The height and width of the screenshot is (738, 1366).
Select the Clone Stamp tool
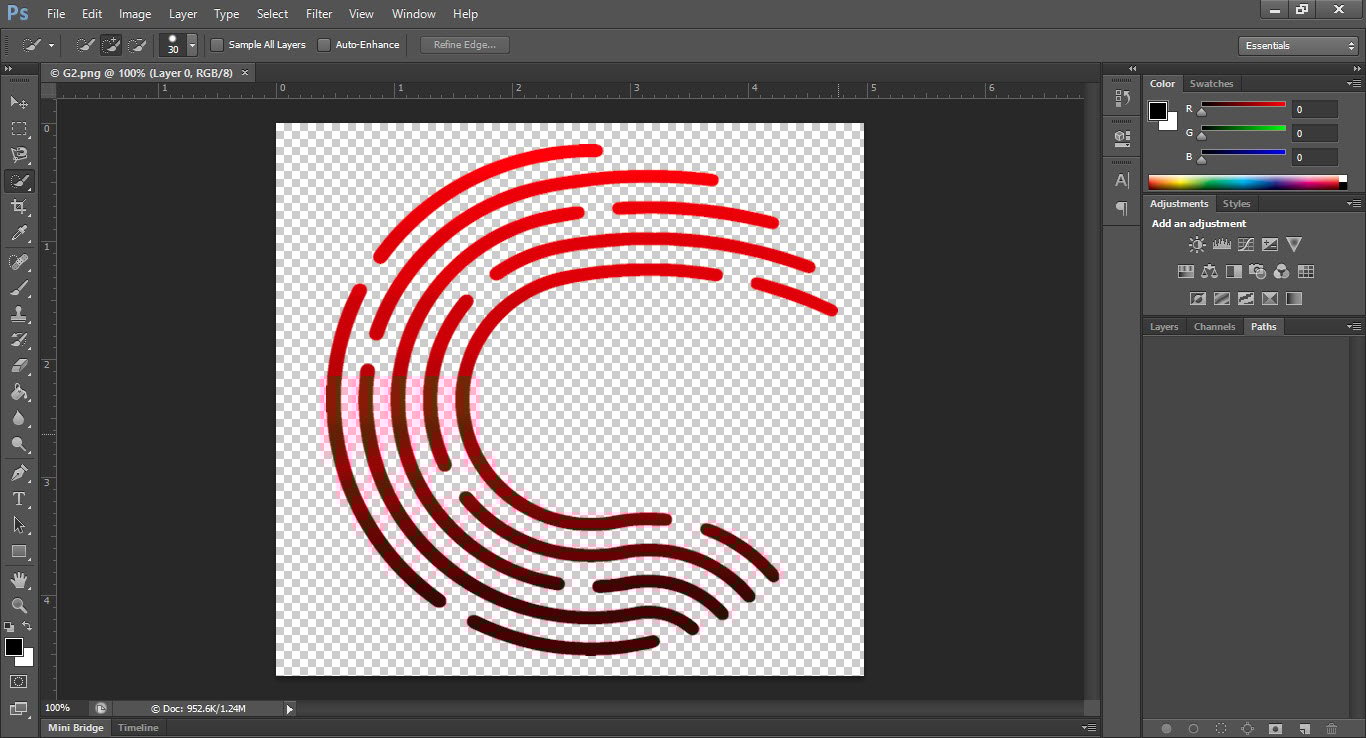coord(19,314)
